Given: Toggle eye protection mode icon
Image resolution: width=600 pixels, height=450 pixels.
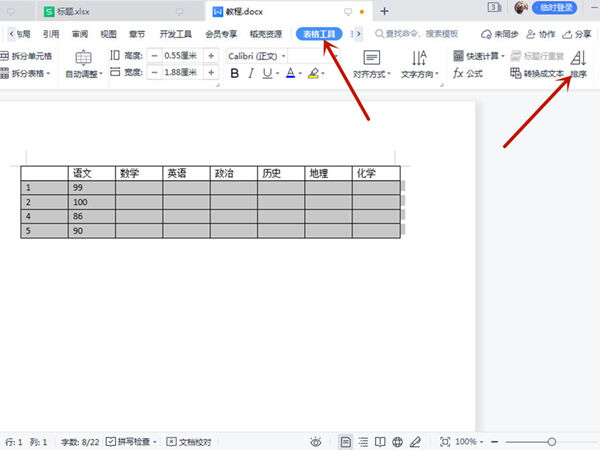Looking at the screenshot, I should (316, 441).
